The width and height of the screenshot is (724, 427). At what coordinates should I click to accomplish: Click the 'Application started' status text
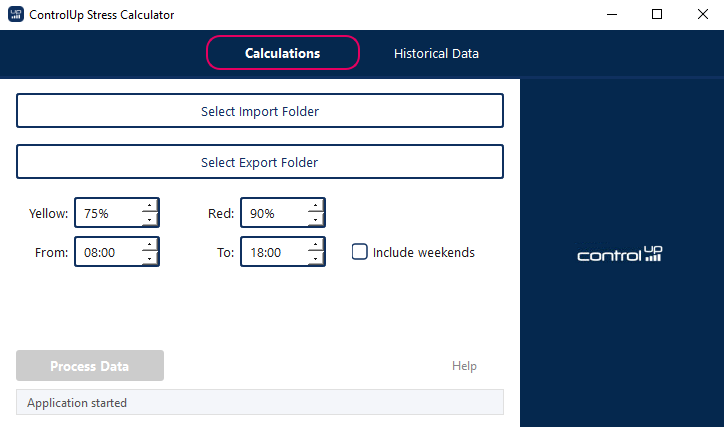77,403
